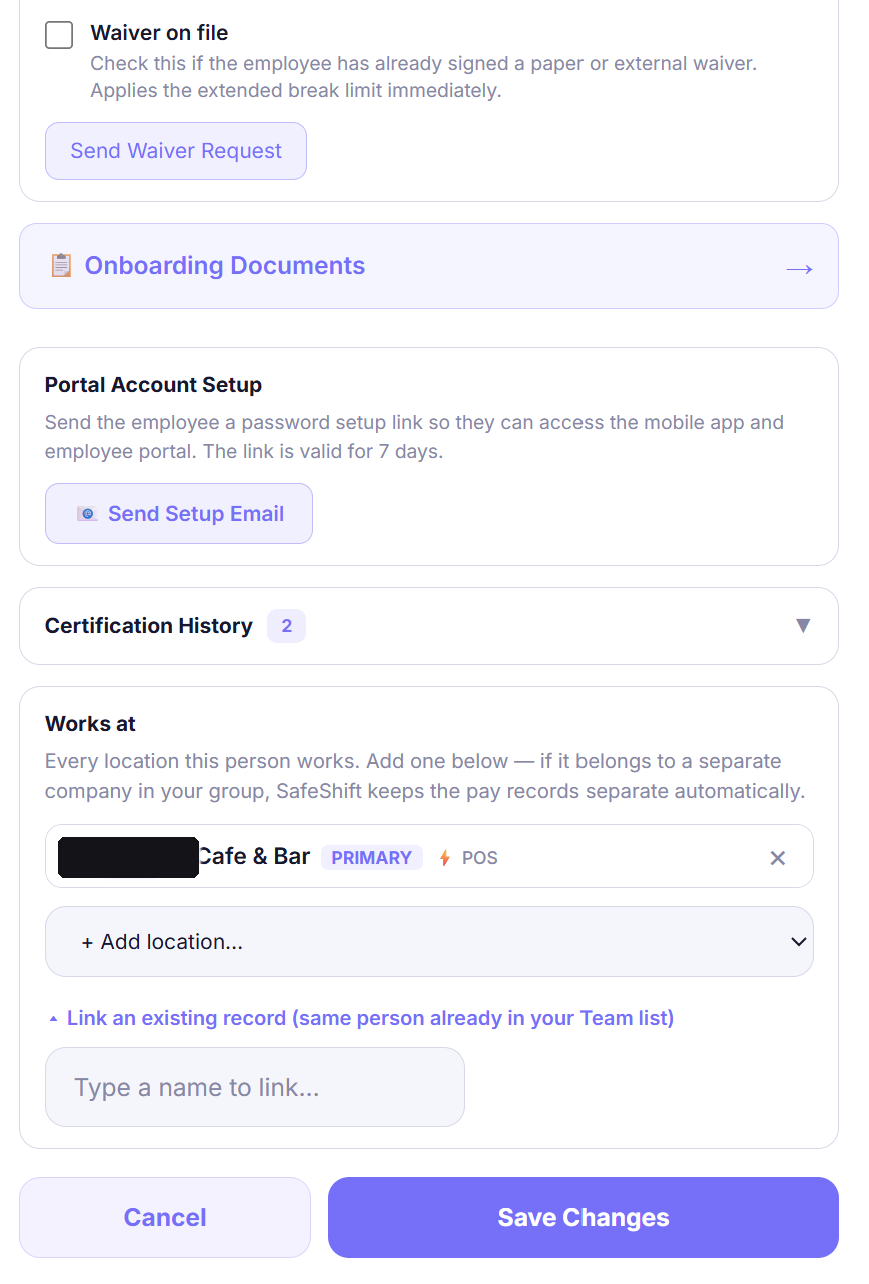Click the Certification History title

coord(149,626)
